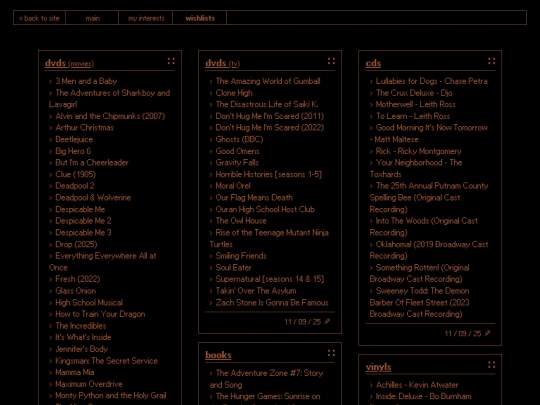The image size is (540, 405).
Task: Select the Clue (1985) entry
Action: 75,174
